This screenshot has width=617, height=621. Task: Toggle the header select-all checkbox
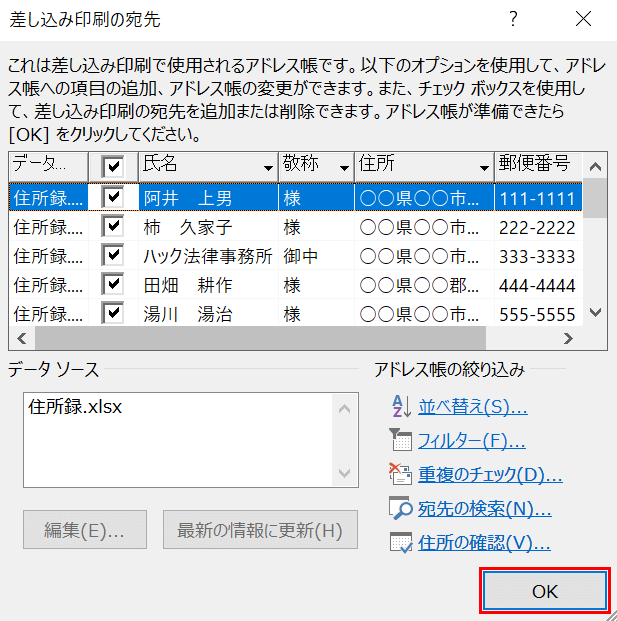click(113, 166)
